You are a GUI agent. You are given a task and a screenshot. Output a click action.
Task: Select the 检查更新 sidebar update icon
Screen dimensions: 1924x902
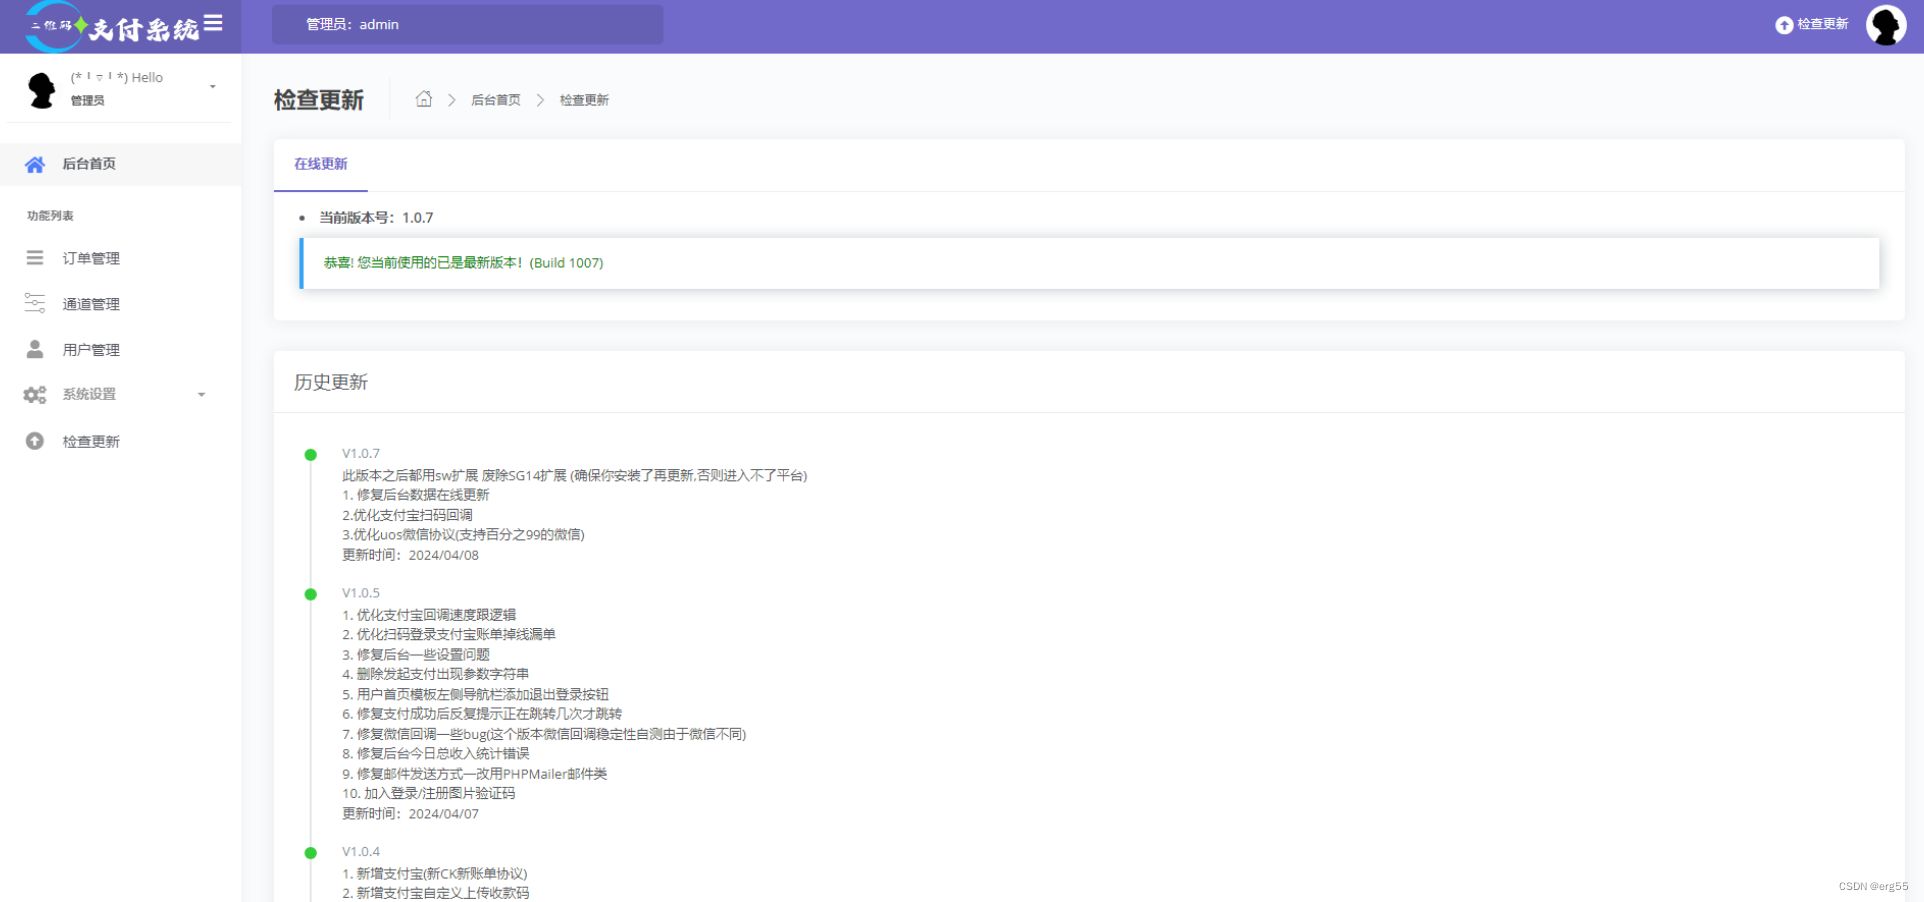(x=35, y=441)
